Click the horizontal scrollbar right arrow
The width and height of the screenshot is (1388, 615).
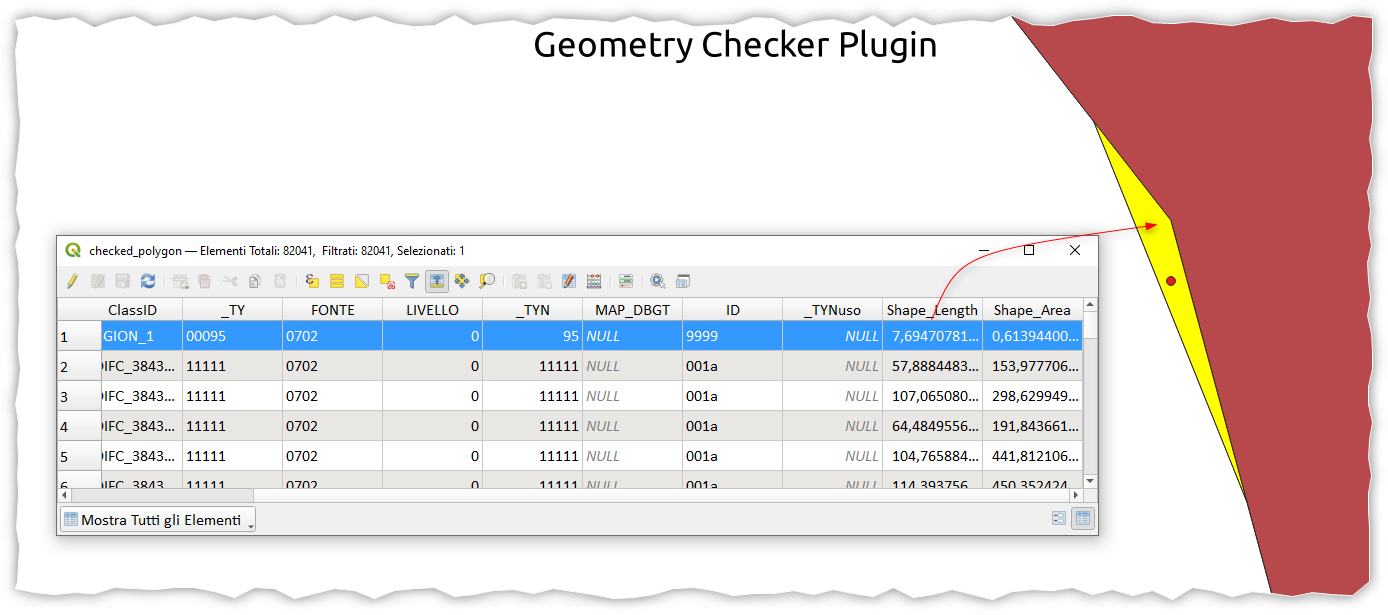tap(1077, 495)
